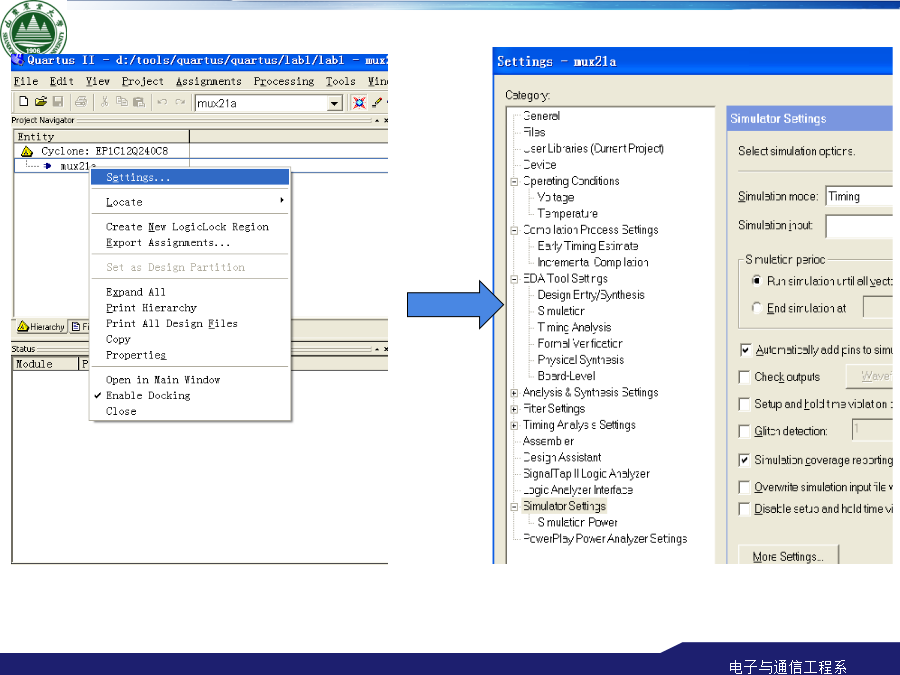The height and width of the screenshot is (675, 900).
Task: Choose Open in Main Window
Action: click(190, 380)
